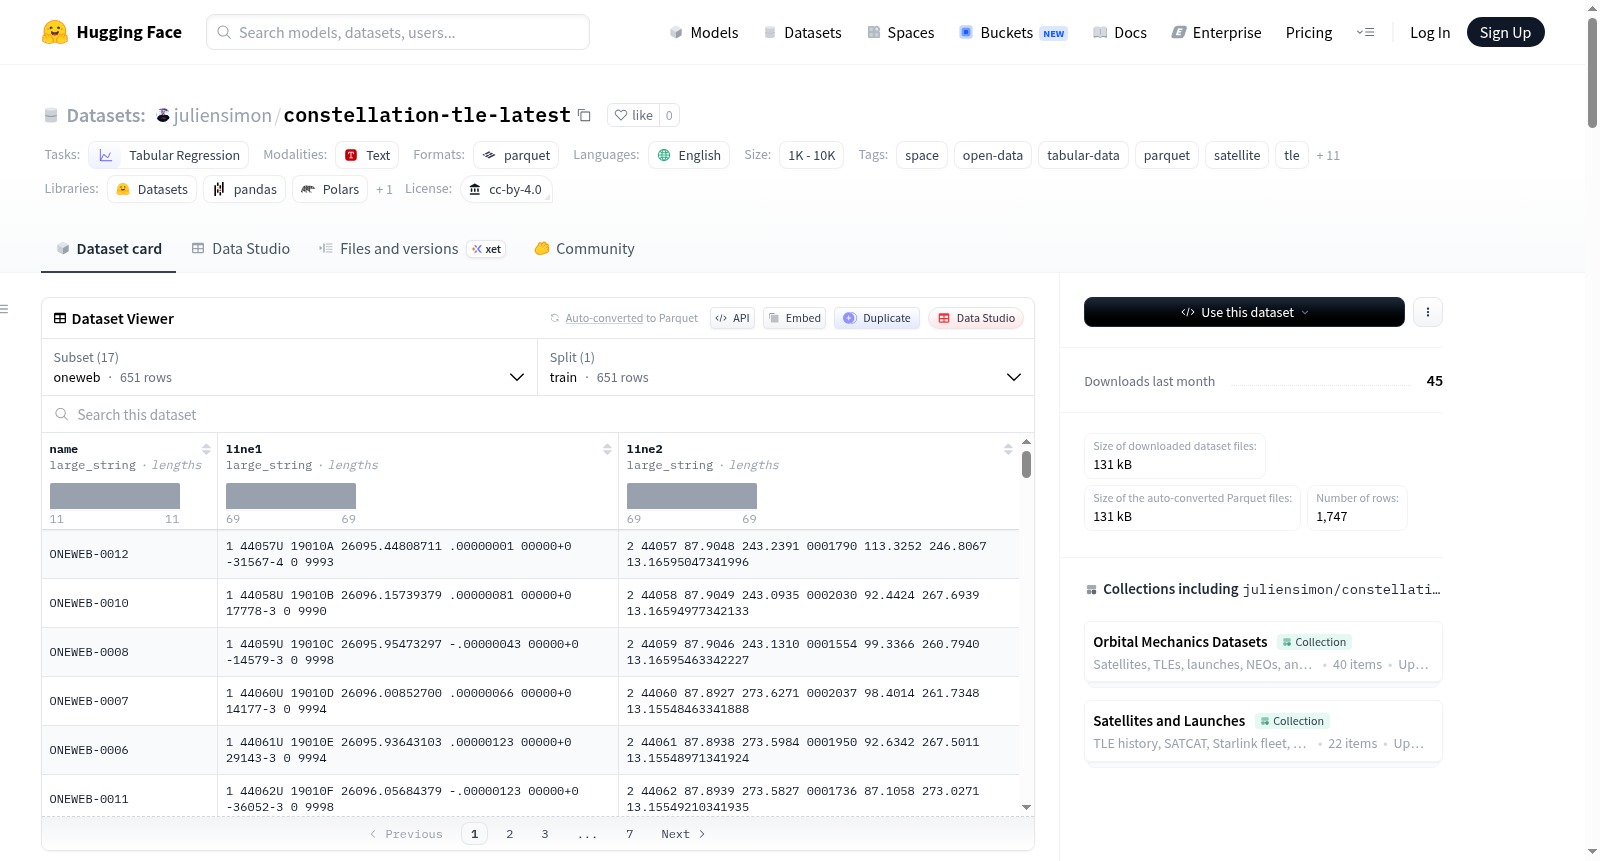
Task: Open the Split train dropdown
Action: click(785, 367)
